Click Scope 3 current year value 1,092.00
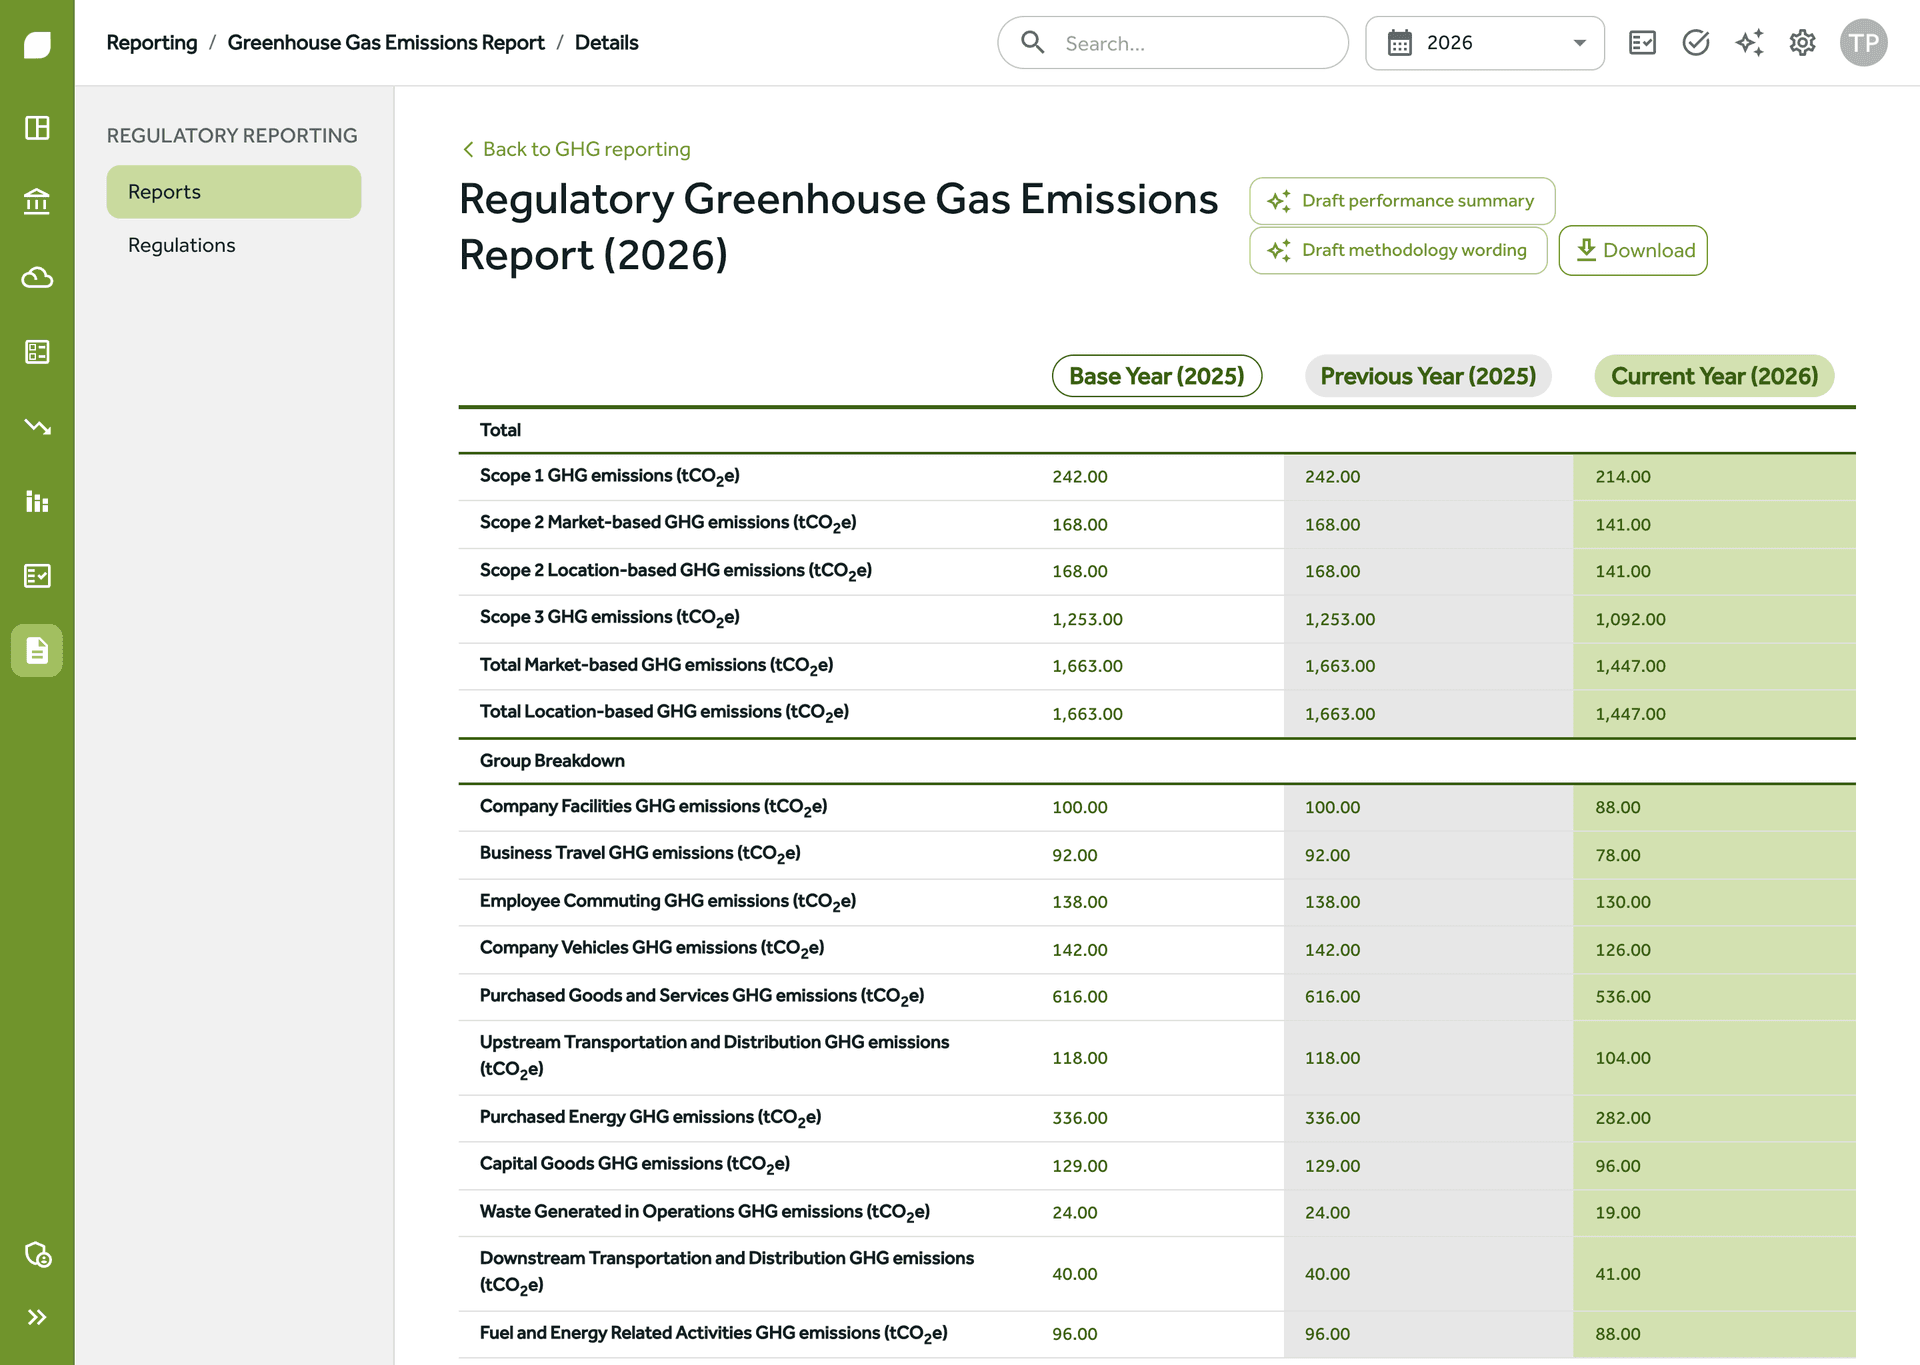 pyautogui.click(x=1630, y=619)
